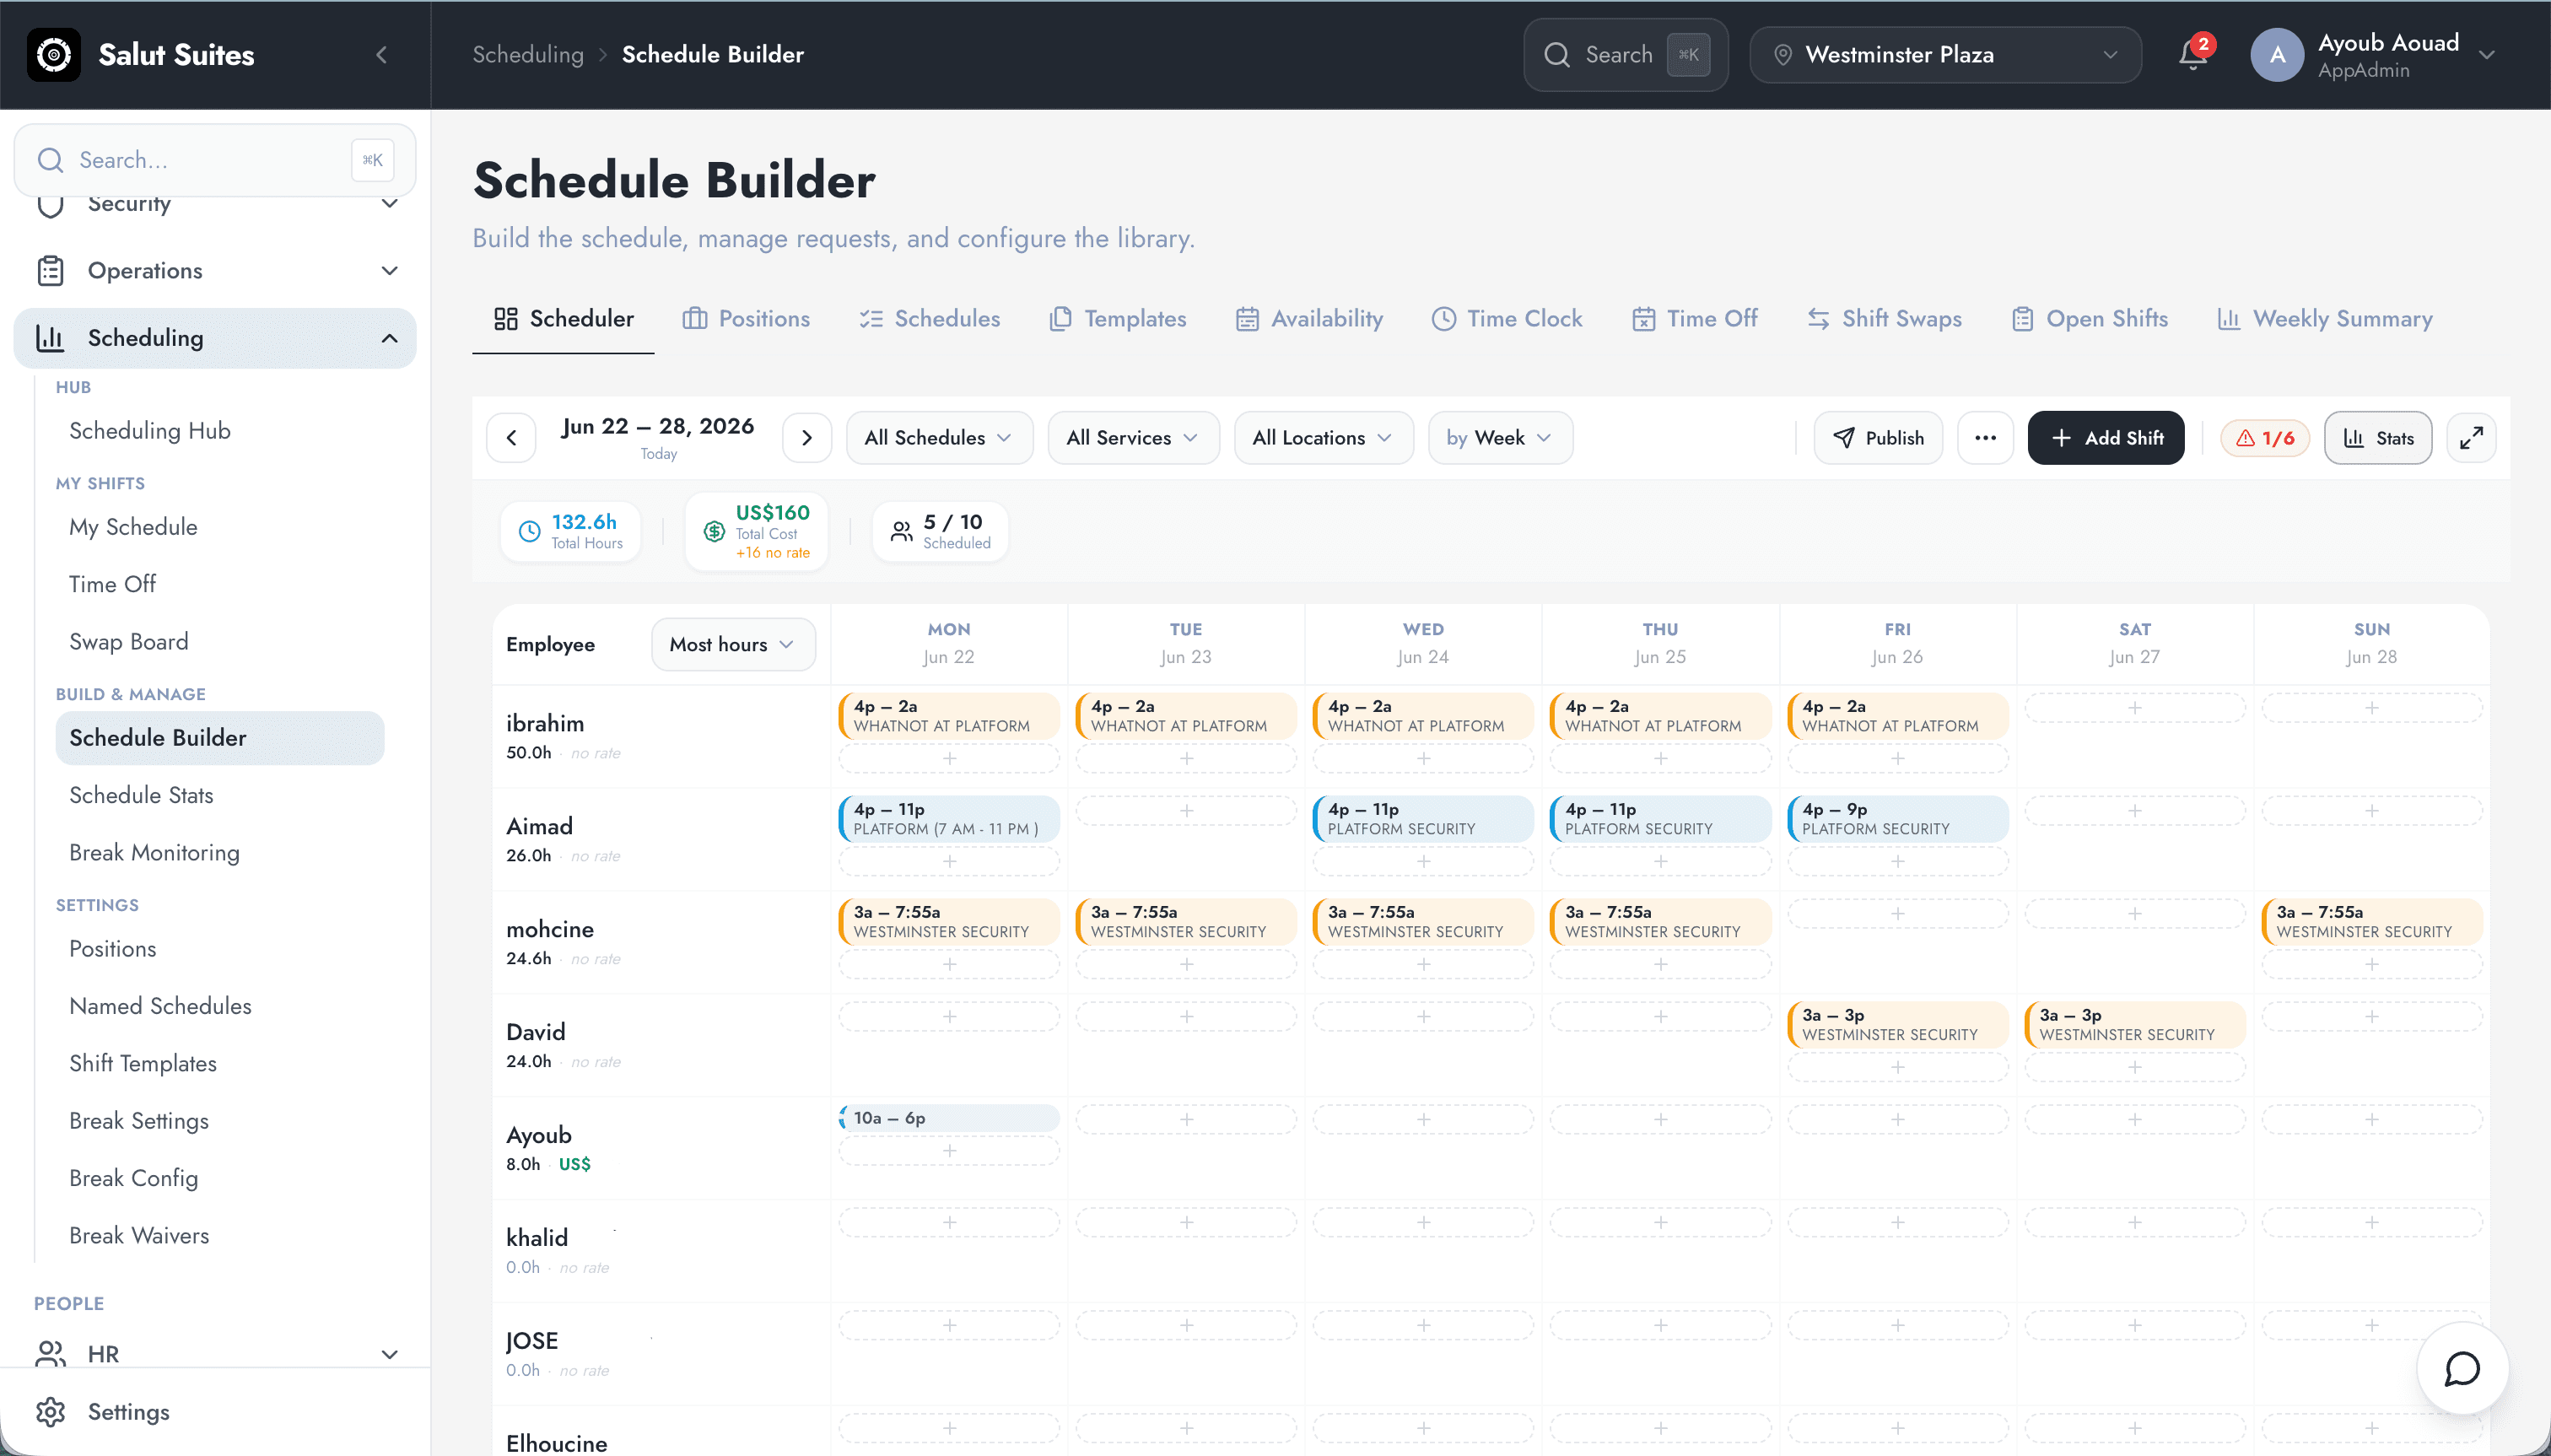Viewport: 2551px width, 1456px height.
Task: Expand the Security sidebar section
Action: pos(215,204)
